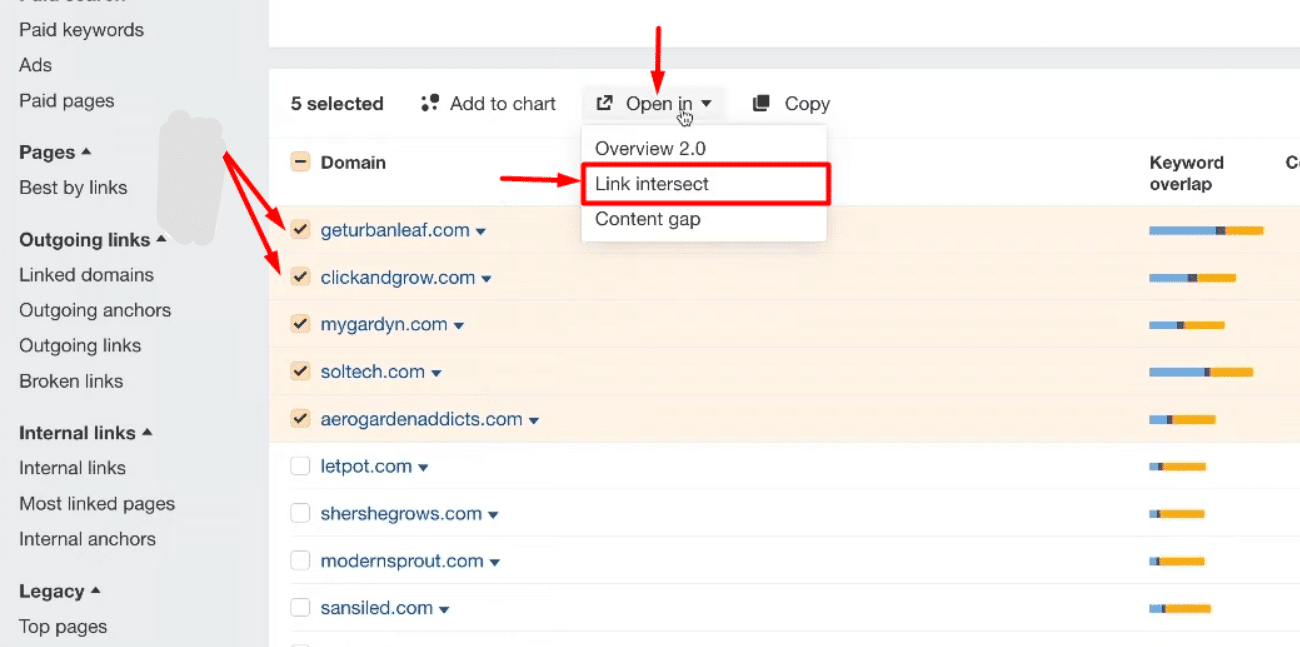The height and width of the screenshot is (647, 1300).
Task: Collapse the Legacy sidebar section arrow
Action: 96,591
